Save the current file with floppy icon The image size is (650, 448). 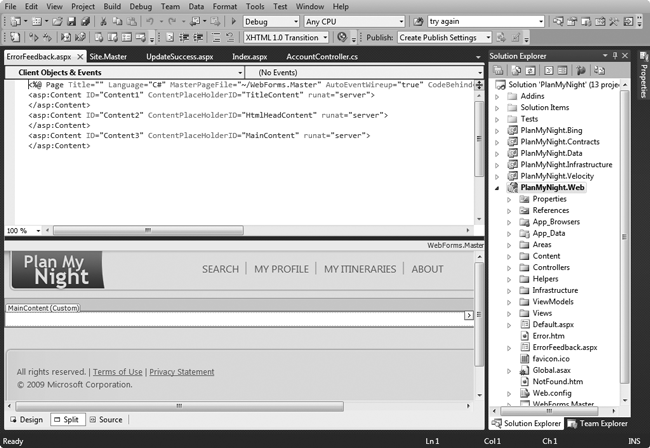(71, 22)
